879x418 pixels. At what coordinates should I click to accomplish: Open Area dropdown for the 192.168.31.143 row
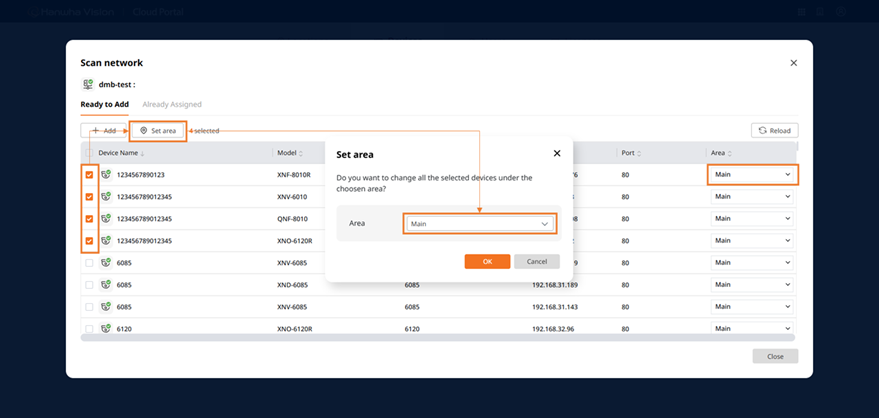(x=752, y=306)
